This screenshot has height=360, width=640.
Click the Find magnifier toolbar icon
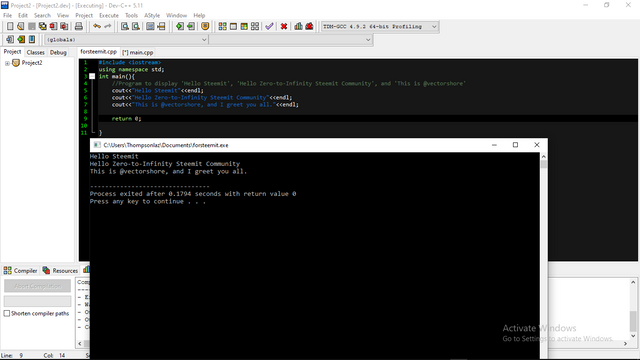click(x=125, y=27)
